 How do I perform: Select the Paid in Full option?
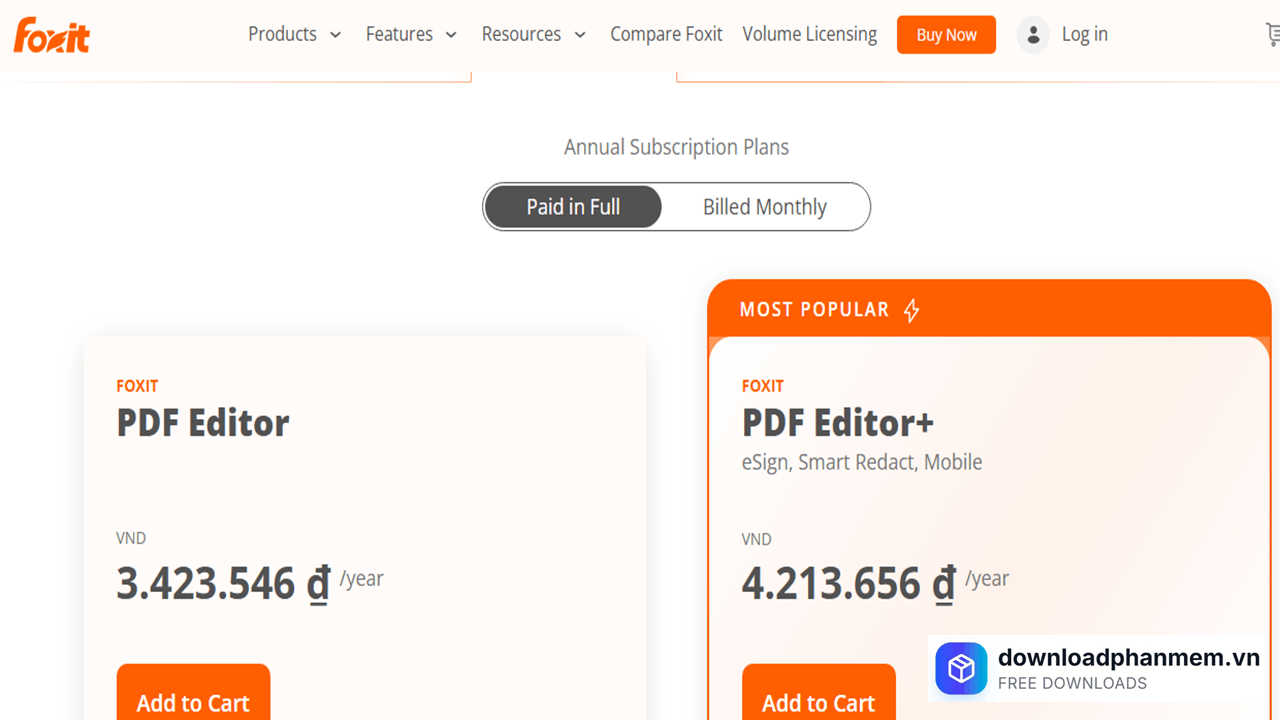[x=573, y=207]
